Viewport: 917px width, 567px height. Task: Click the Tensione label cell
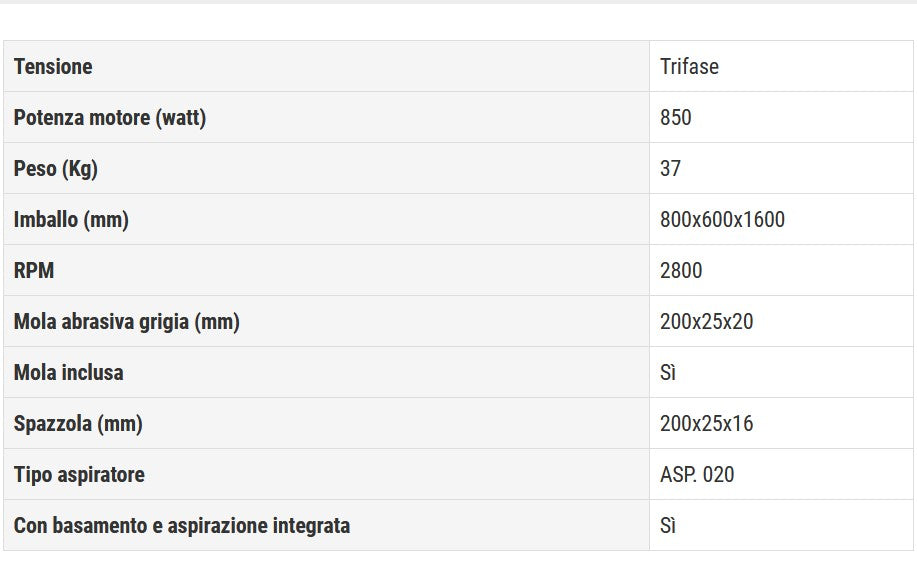tap(53, 67)
